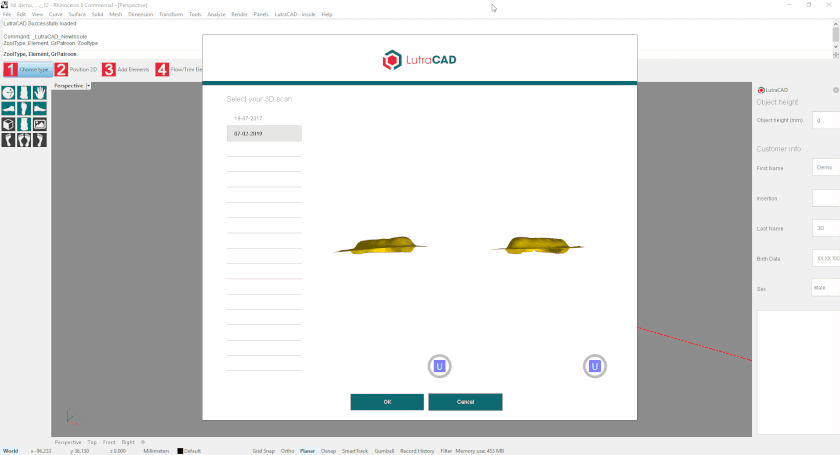Click the right foot 3D scan preview
840x455 pixels.
[537, 245]
